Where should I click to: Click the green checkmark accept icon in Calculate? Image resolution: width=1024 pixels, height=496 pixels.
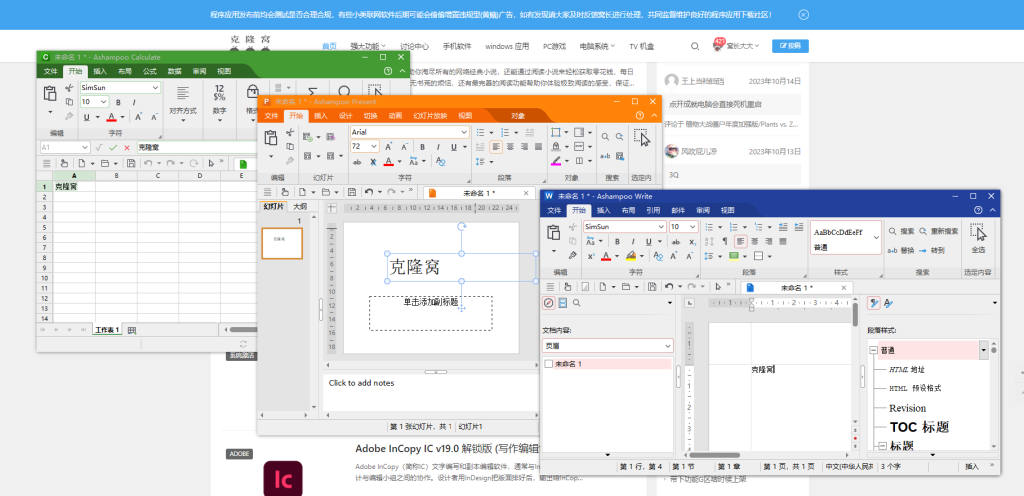[113, 148]
